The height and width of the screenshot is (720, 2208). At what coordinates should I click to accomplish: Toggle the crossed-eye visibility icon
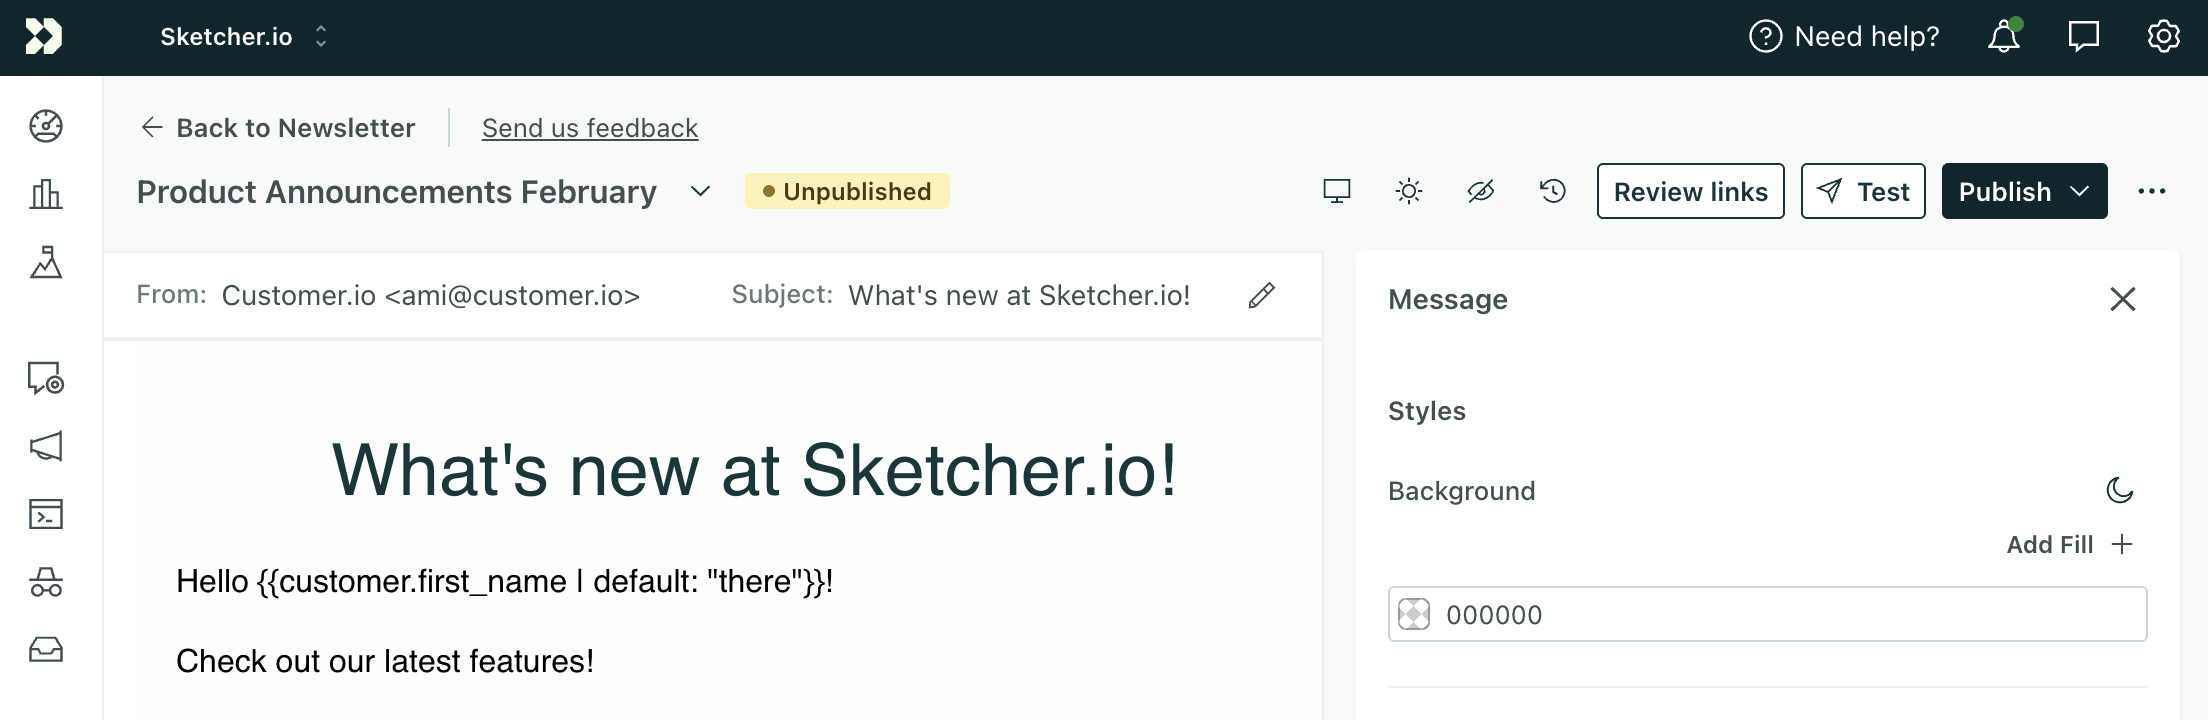coord(1481,191)
